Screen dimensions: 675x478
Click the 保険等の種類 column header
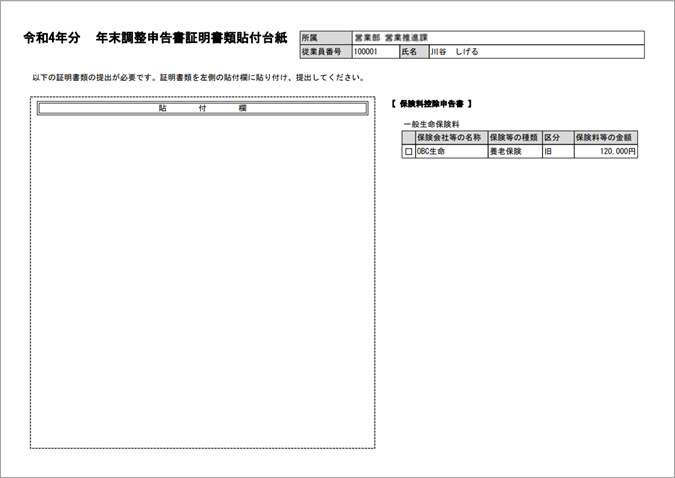[x=515, y=138]
